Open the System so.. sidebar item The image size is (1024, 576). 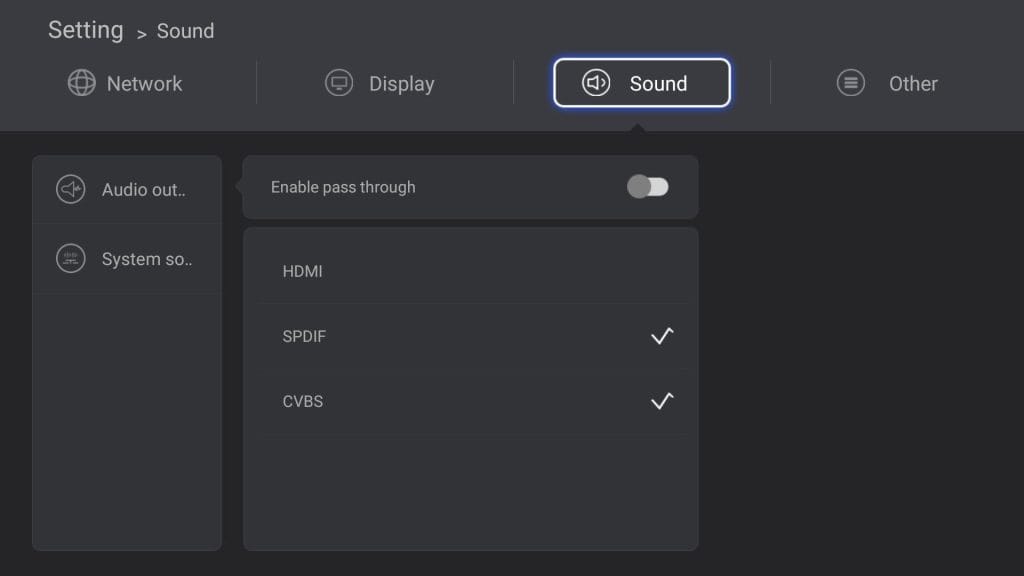point(127,259)
